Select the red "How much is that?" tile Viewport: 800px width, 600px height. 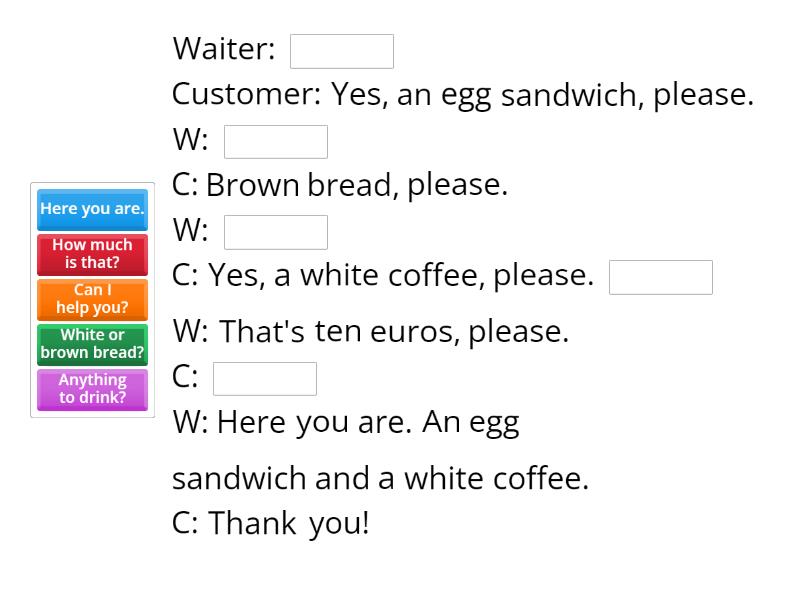[92, 253]
